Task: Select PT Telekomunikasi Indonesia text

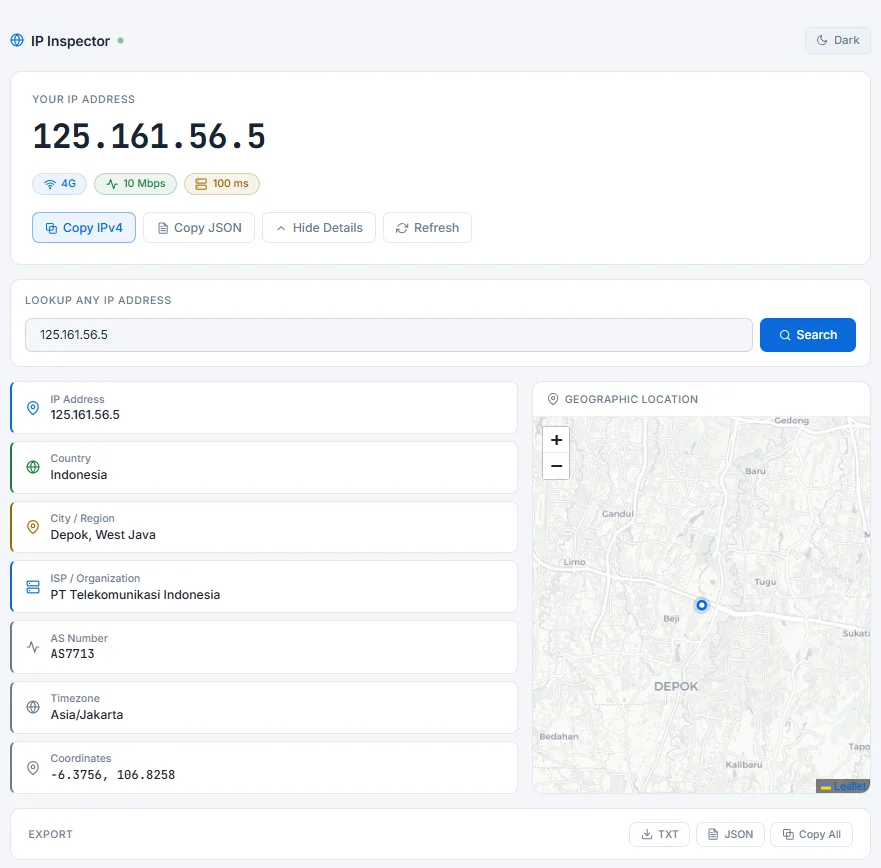Action: click(x=135, y=594)
